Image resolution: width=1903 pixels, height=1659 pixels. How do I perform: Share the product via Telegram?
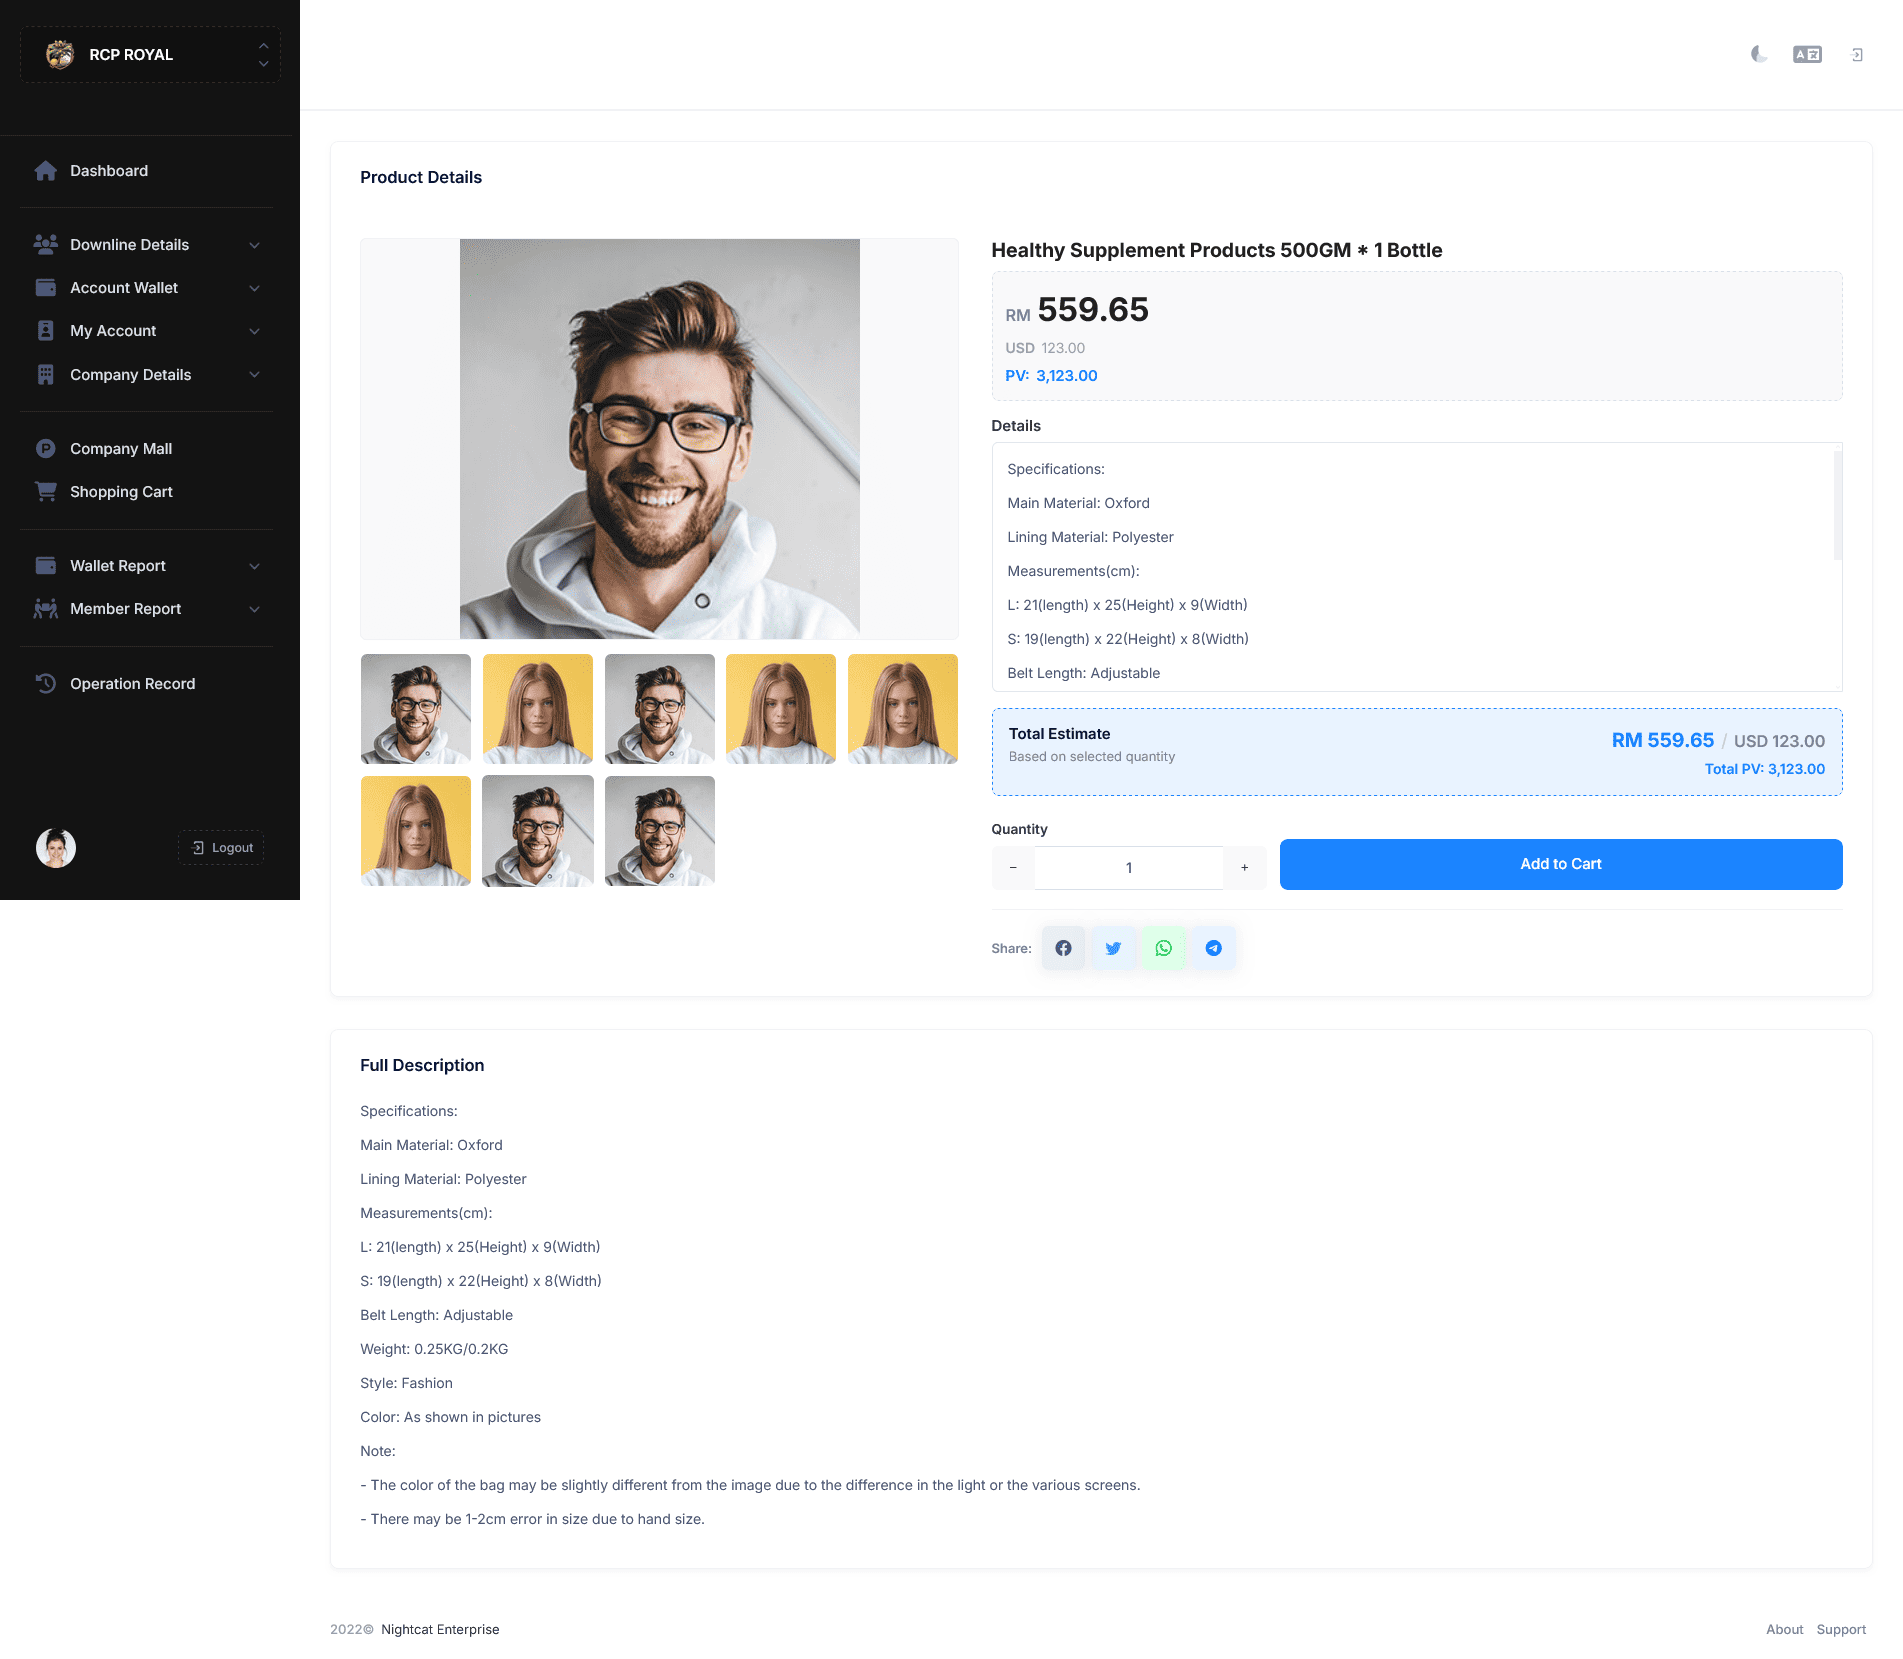point(1213,948)
